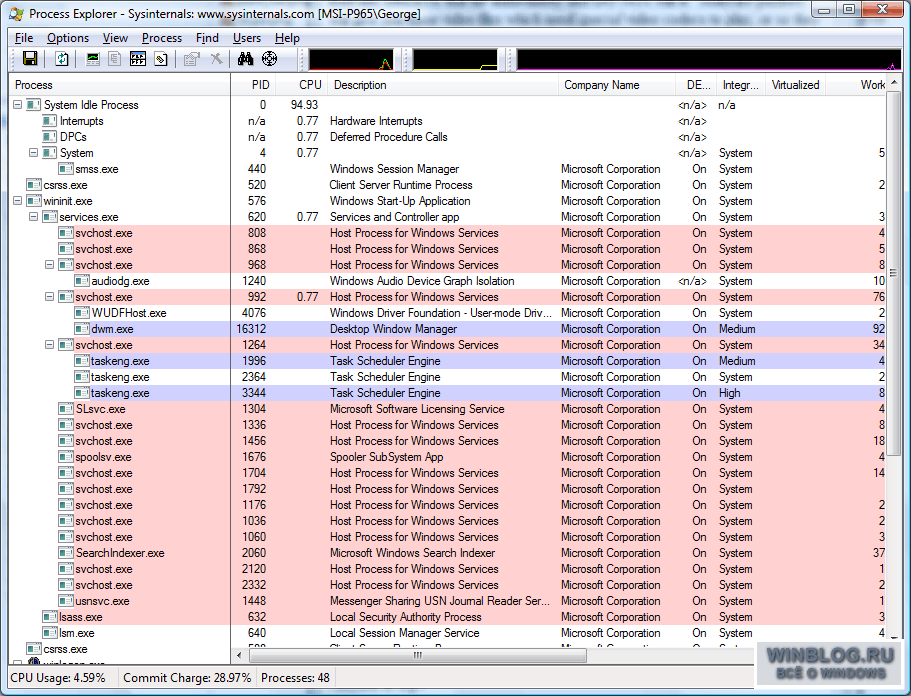Click the vertical scrollbar thumb
911x696 pixels.
pyautogui.click(x=894, y=273)
